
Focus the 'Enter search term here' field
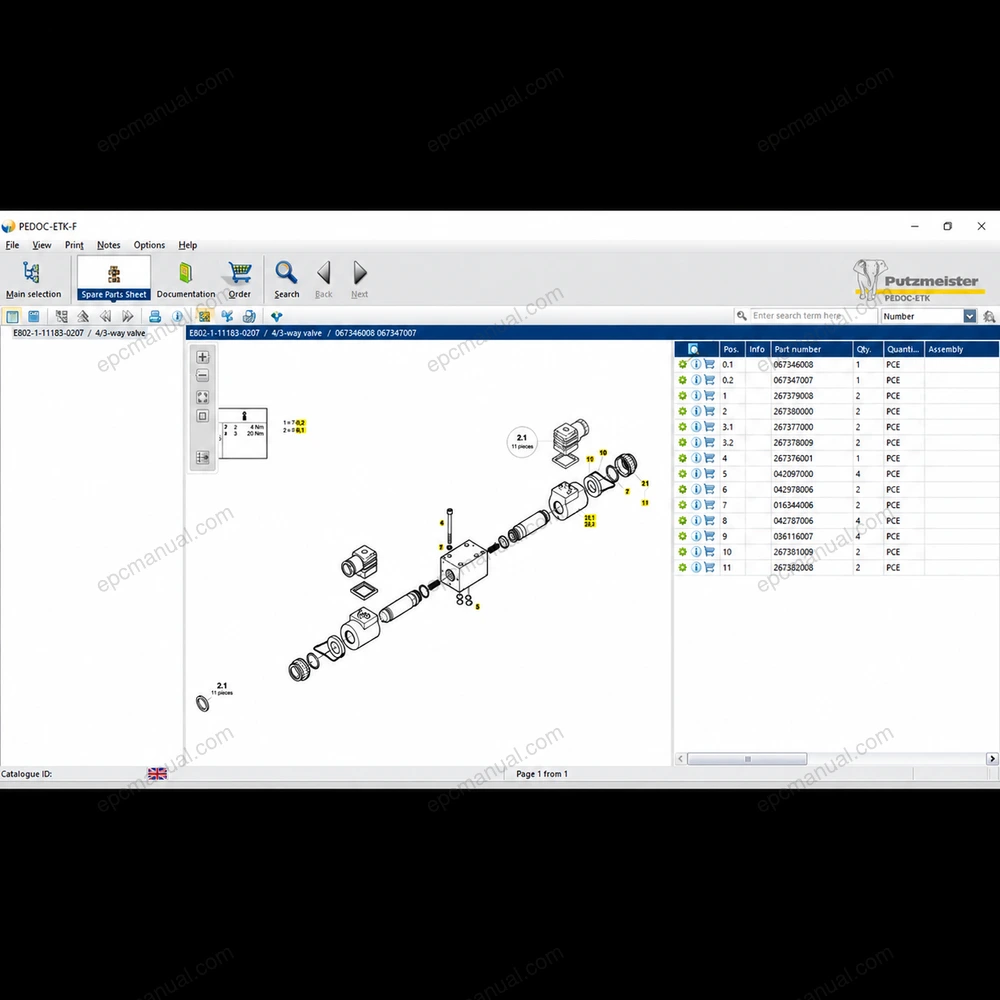pyautogui.click(x=814, y=316)
